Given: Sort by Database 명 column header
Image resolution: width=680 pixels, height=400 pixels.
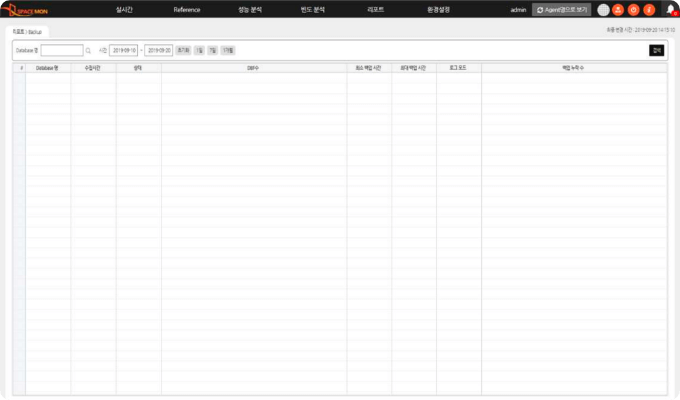Looking at the screenshot, I should 48,68.
